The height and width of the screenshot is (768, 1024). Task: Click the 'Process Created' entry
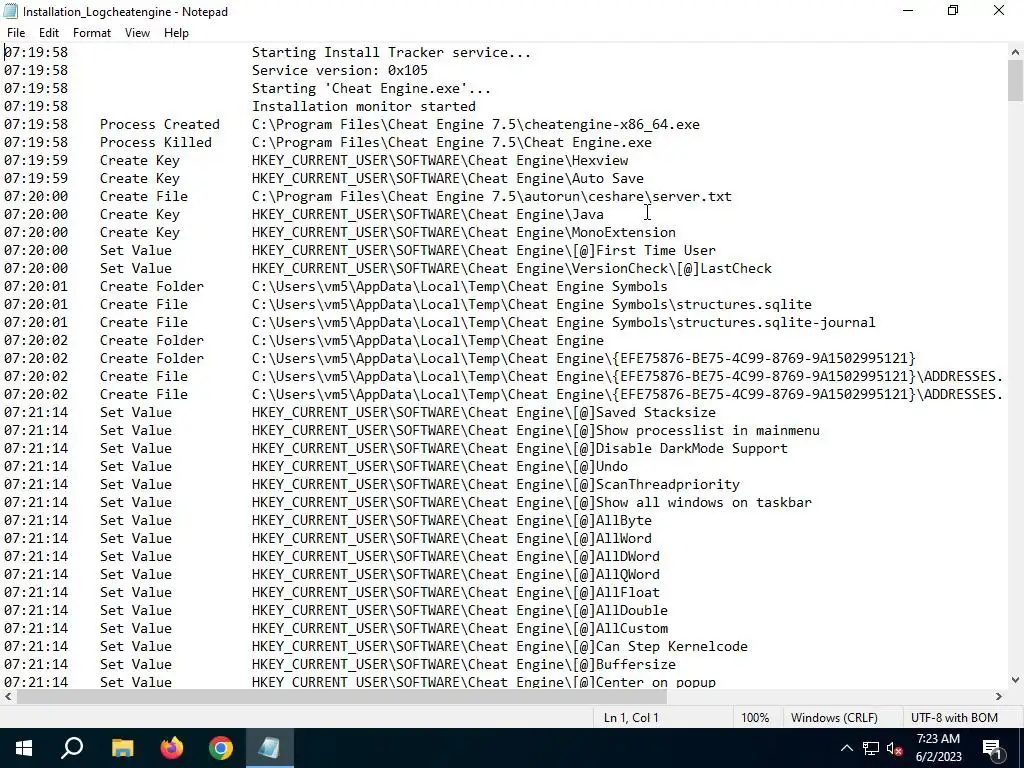click(159, 124)
